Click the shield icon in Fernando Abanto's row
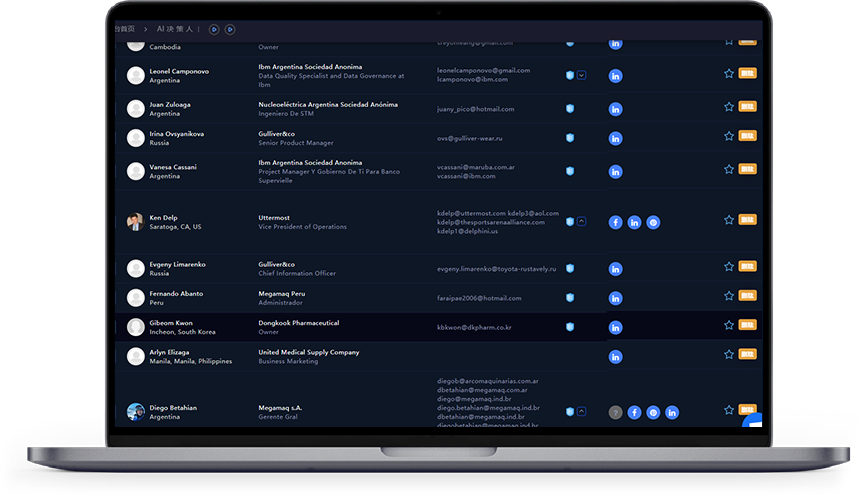The image size is (864, 496). pos(570,298)
